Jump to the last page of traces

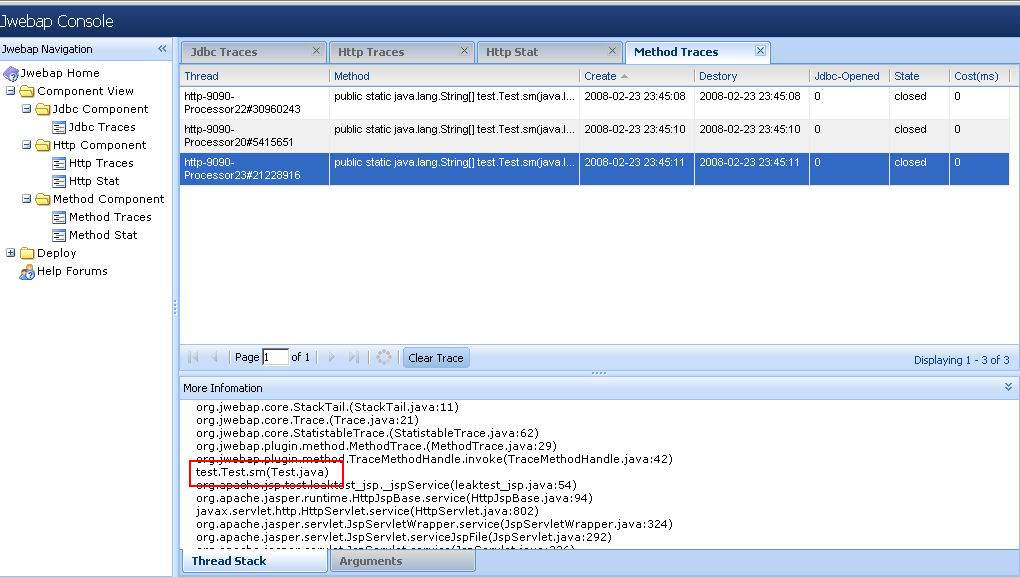(x=353, y=357)
